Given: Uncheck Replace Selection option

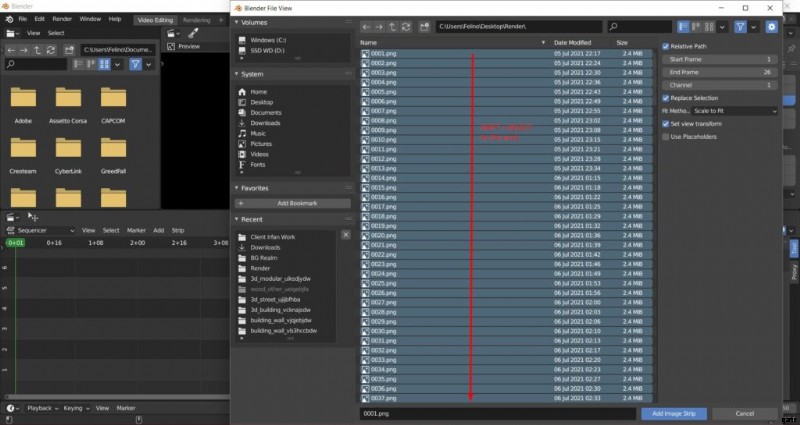Looking at the screenshot, I should [x=667, y=98].
